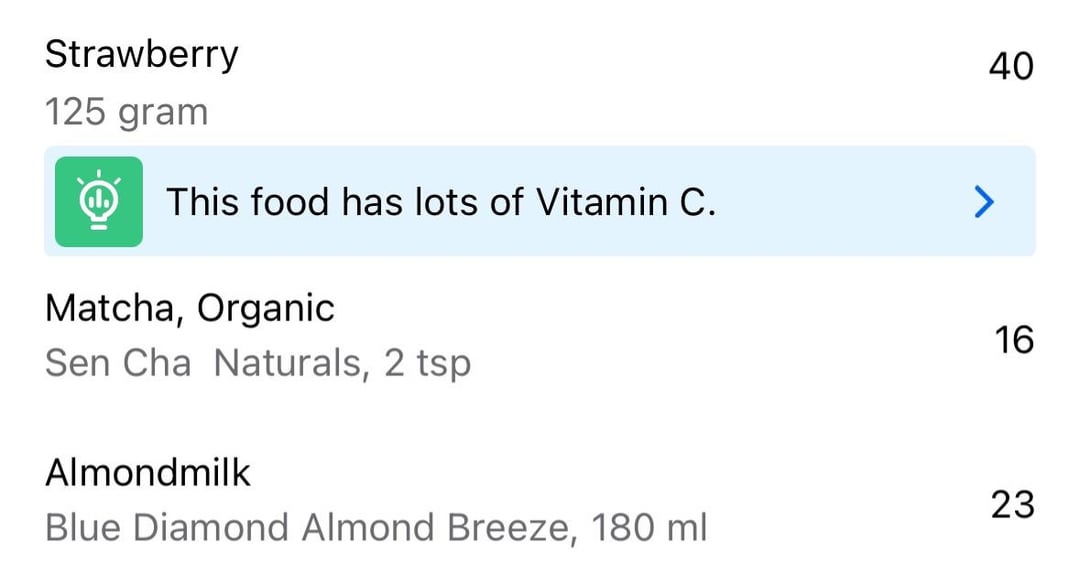Viewport: 1080px width, 584px height.
Task: Select Sen Cha Naturals, 2 tsp subtitle
Action: click(x=258, y=363)
